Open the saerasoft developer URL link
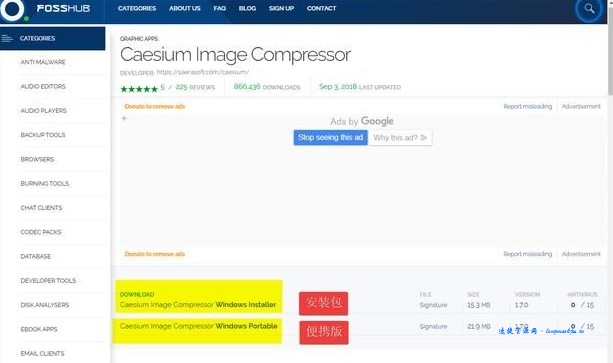The image size is (613, 363). [x=203, y=72]
